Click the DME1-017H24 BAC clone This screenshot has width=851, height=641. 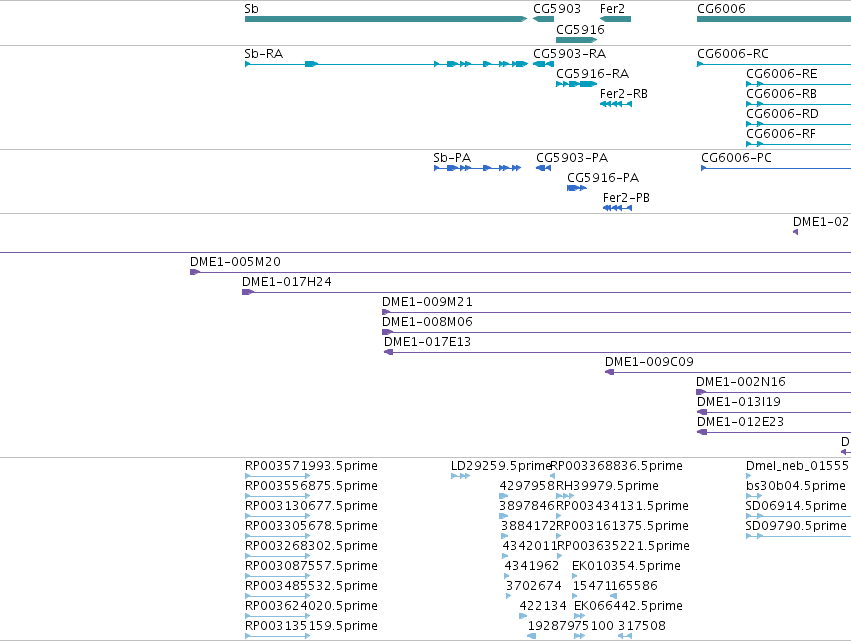tap(547, 292)
